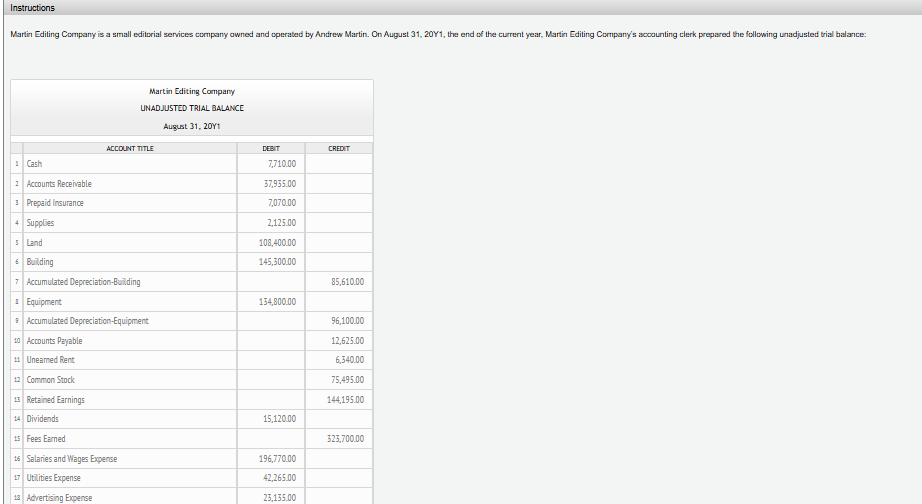Click the August 31, 20Y1 date heading
This screenshot has height=504, width=922.
click(192, 126)
